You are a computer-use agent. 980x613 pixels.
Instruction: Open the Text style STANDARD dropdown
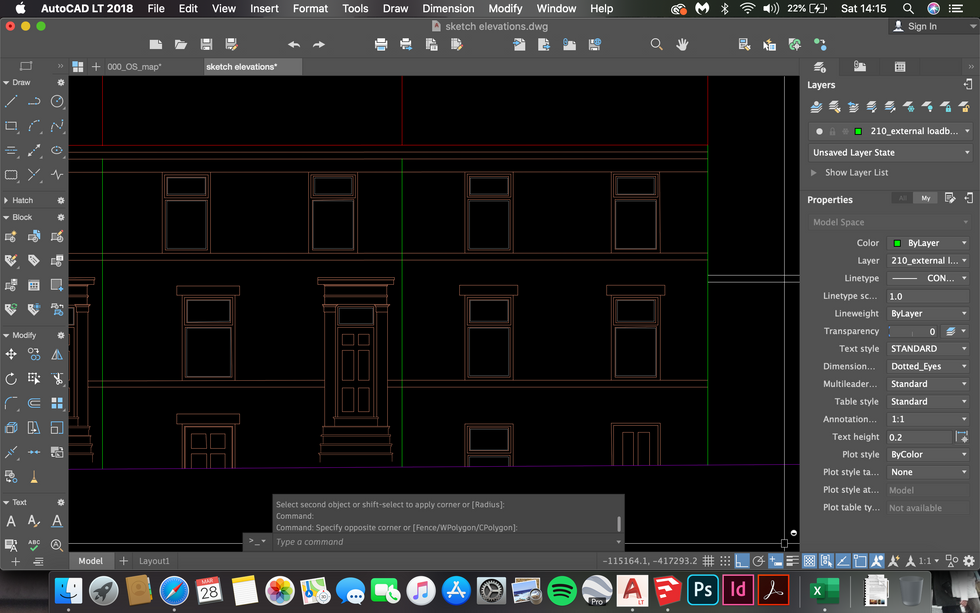pyautogui.click(x=929, y=349)
